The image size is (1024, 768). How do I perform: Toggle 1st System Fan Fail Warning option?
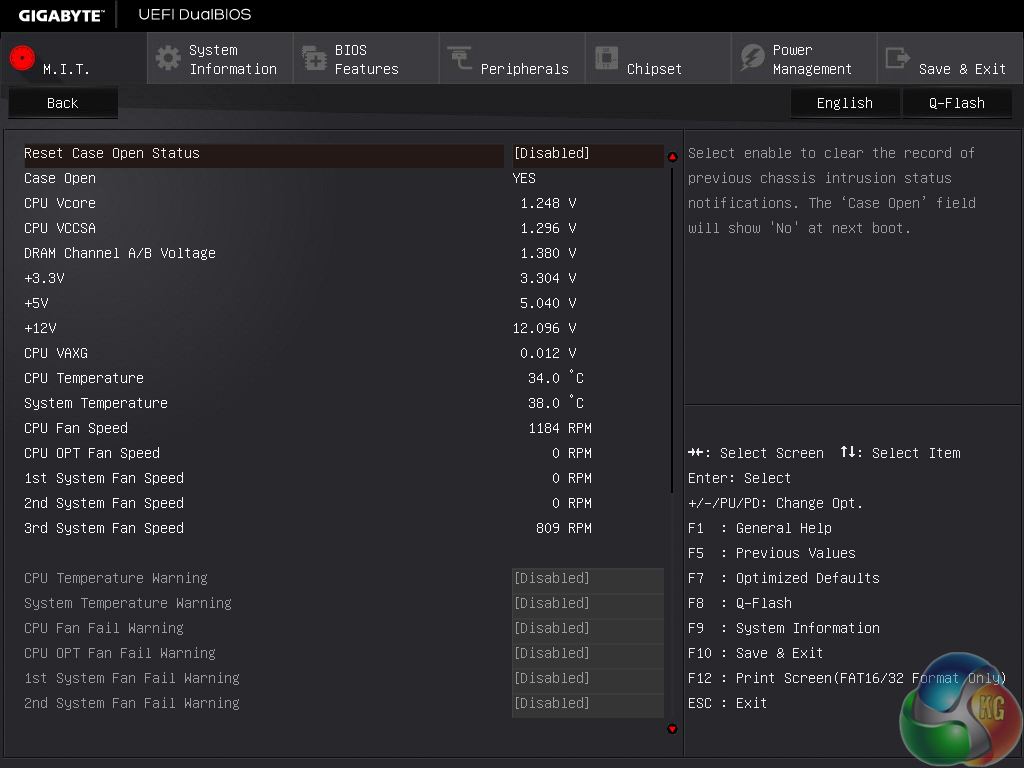click(586, 679)
